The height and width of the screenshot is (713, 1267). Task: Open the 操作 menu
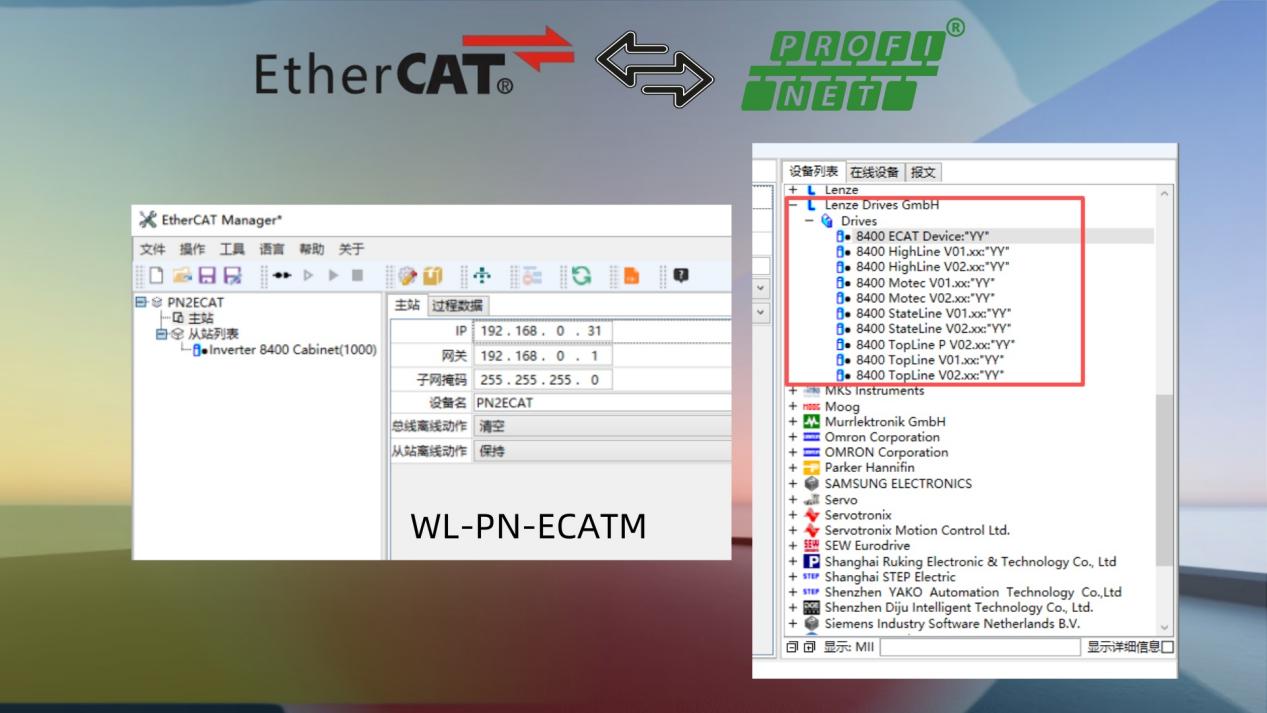coord(192,249)
